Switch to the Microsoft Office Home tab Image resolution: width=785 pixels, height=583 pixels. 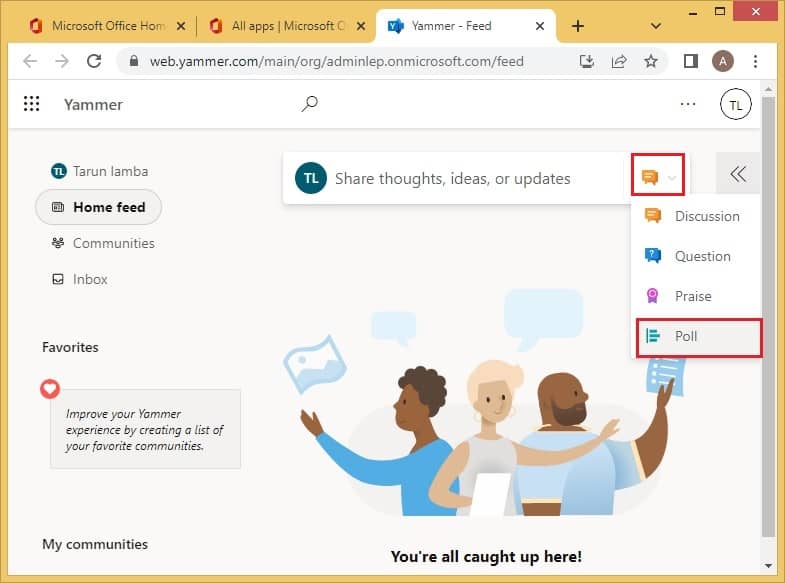pos(106,26)
